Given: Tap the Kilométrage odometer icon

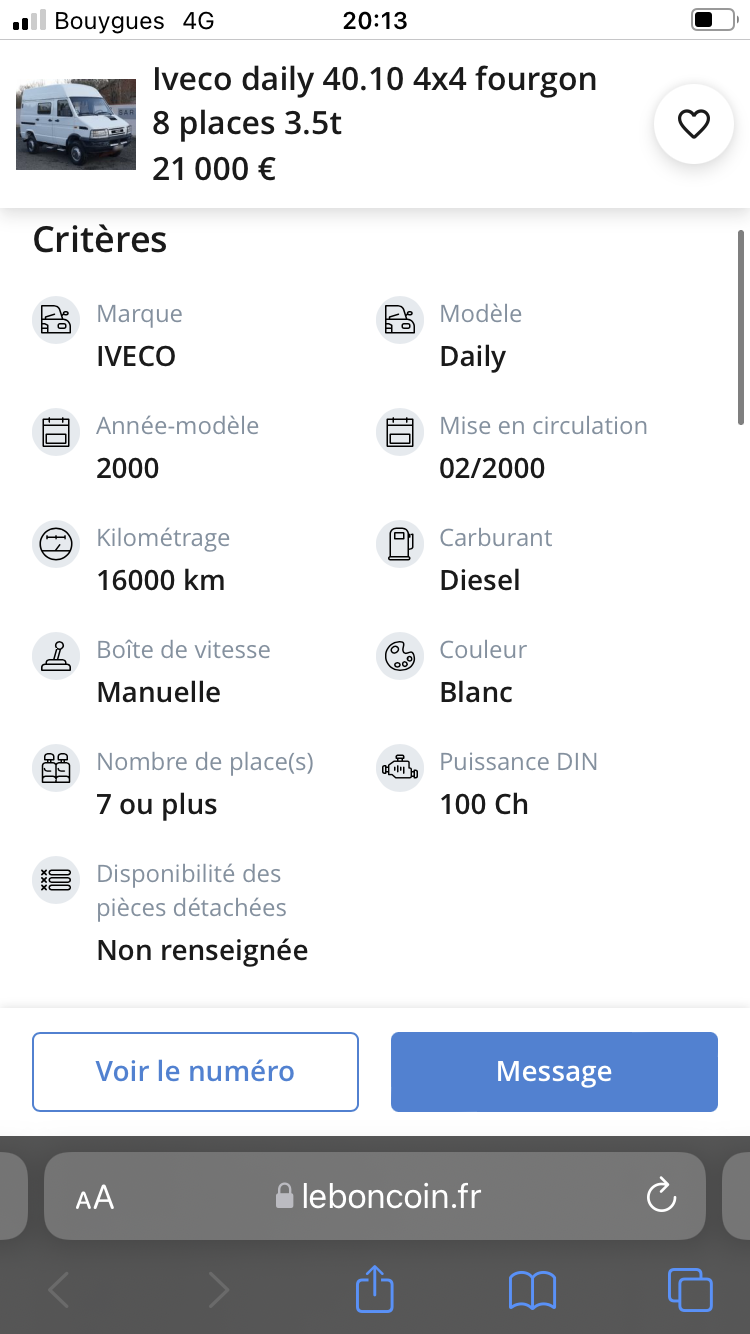Looking at the screenshot, I should [x=56, y=544].
